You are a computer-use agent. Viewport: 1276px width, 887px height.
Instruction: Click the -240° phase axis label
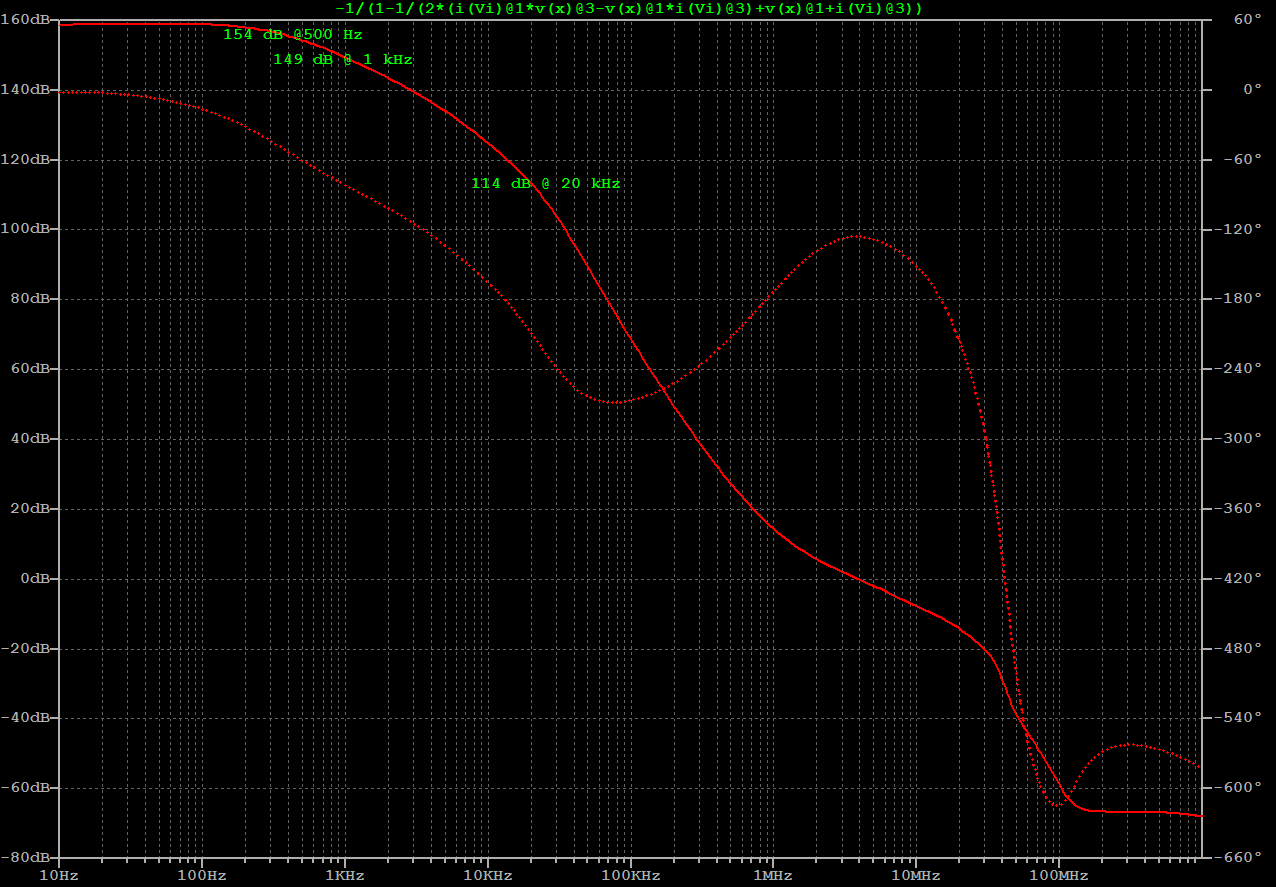coord(1240,369)
